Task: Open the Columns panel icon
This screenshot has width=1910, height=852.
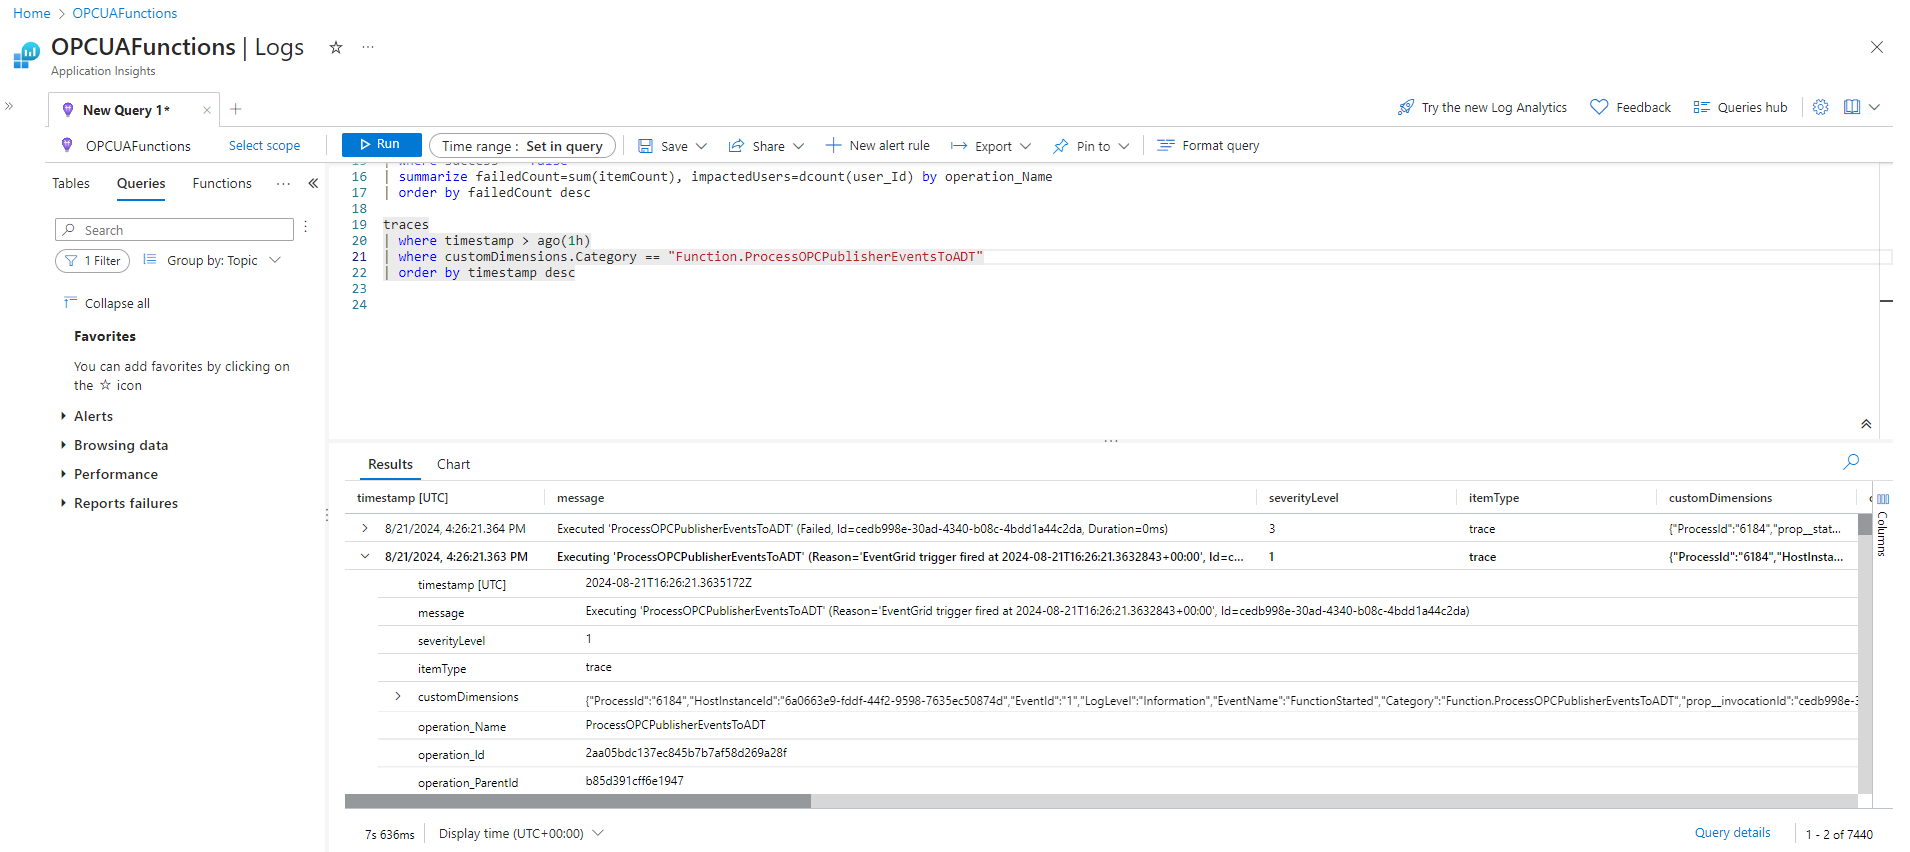Action: (1883, 499)
